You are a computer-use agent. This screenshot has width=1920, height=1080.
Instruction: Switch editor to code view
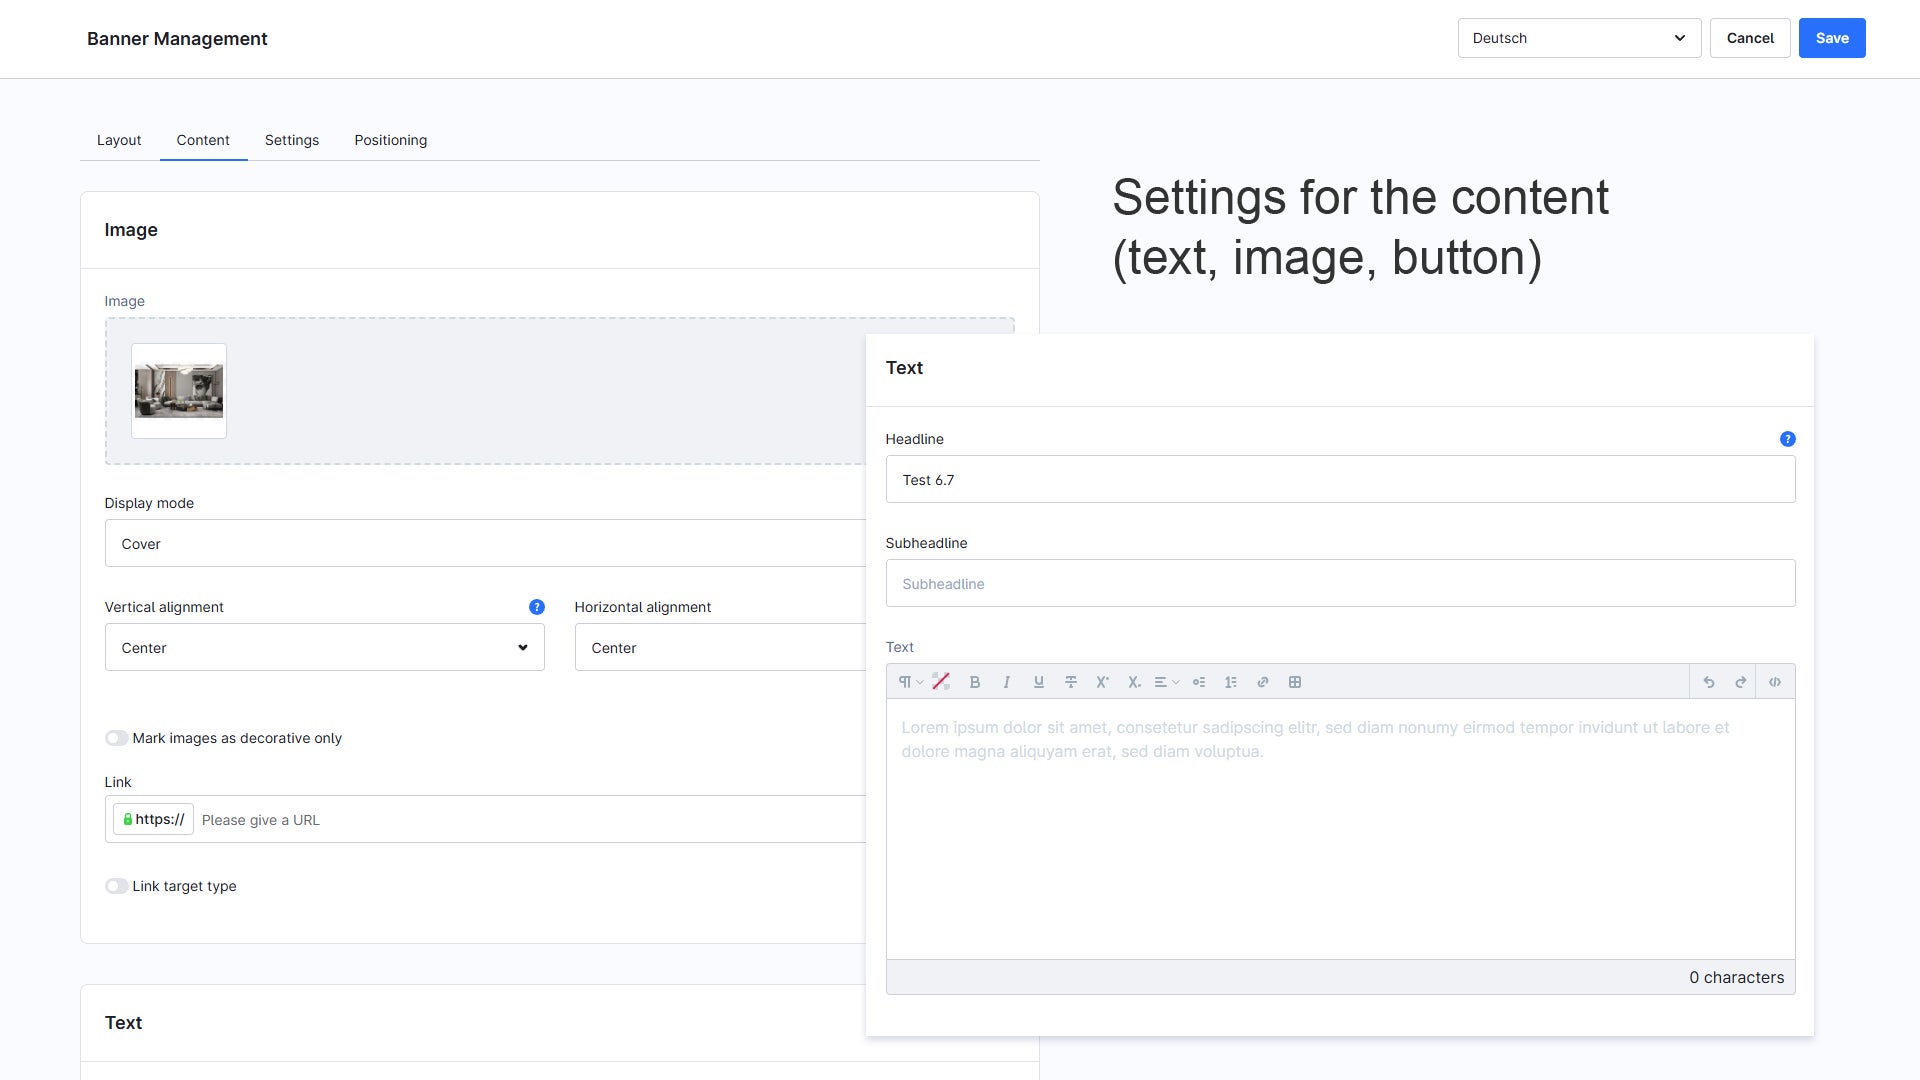tap(1775, 682)
